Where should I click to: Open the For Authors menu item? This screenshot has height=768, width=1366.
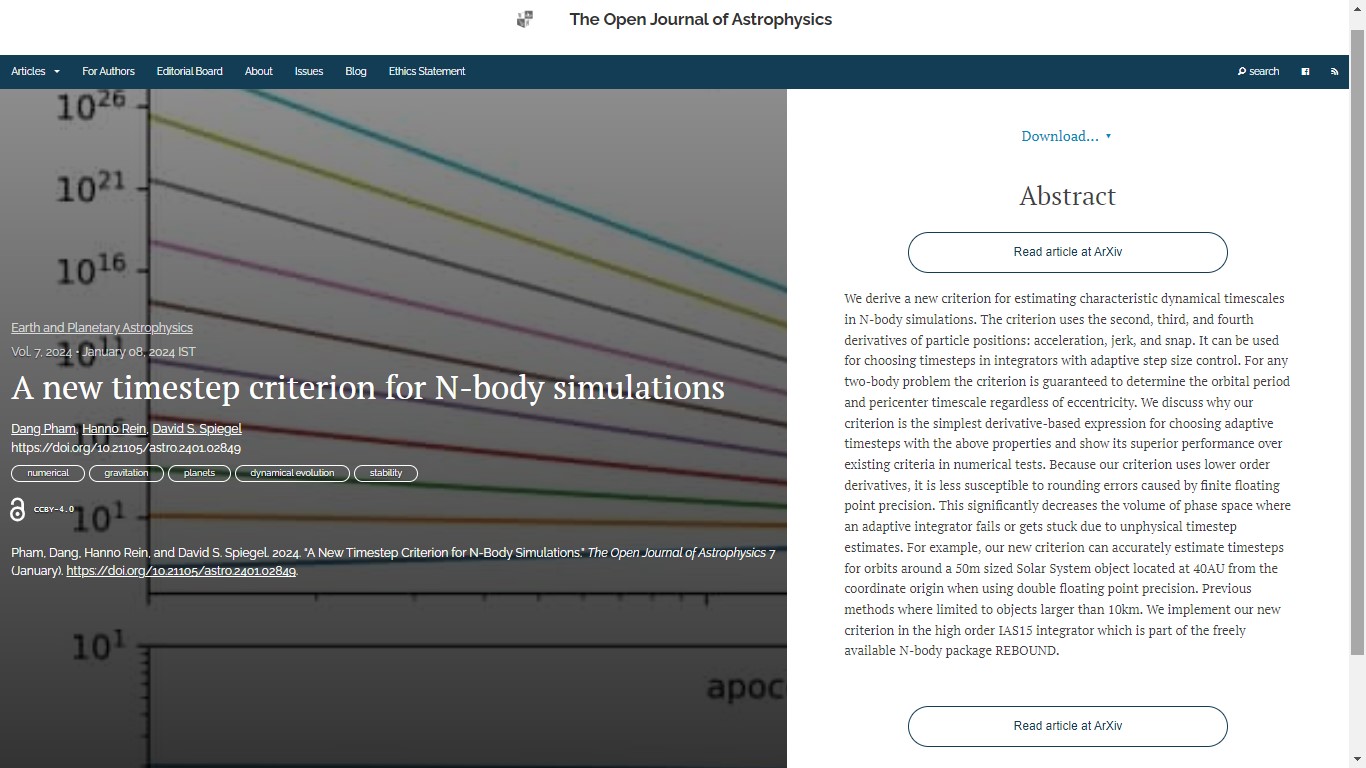point(108,72)
